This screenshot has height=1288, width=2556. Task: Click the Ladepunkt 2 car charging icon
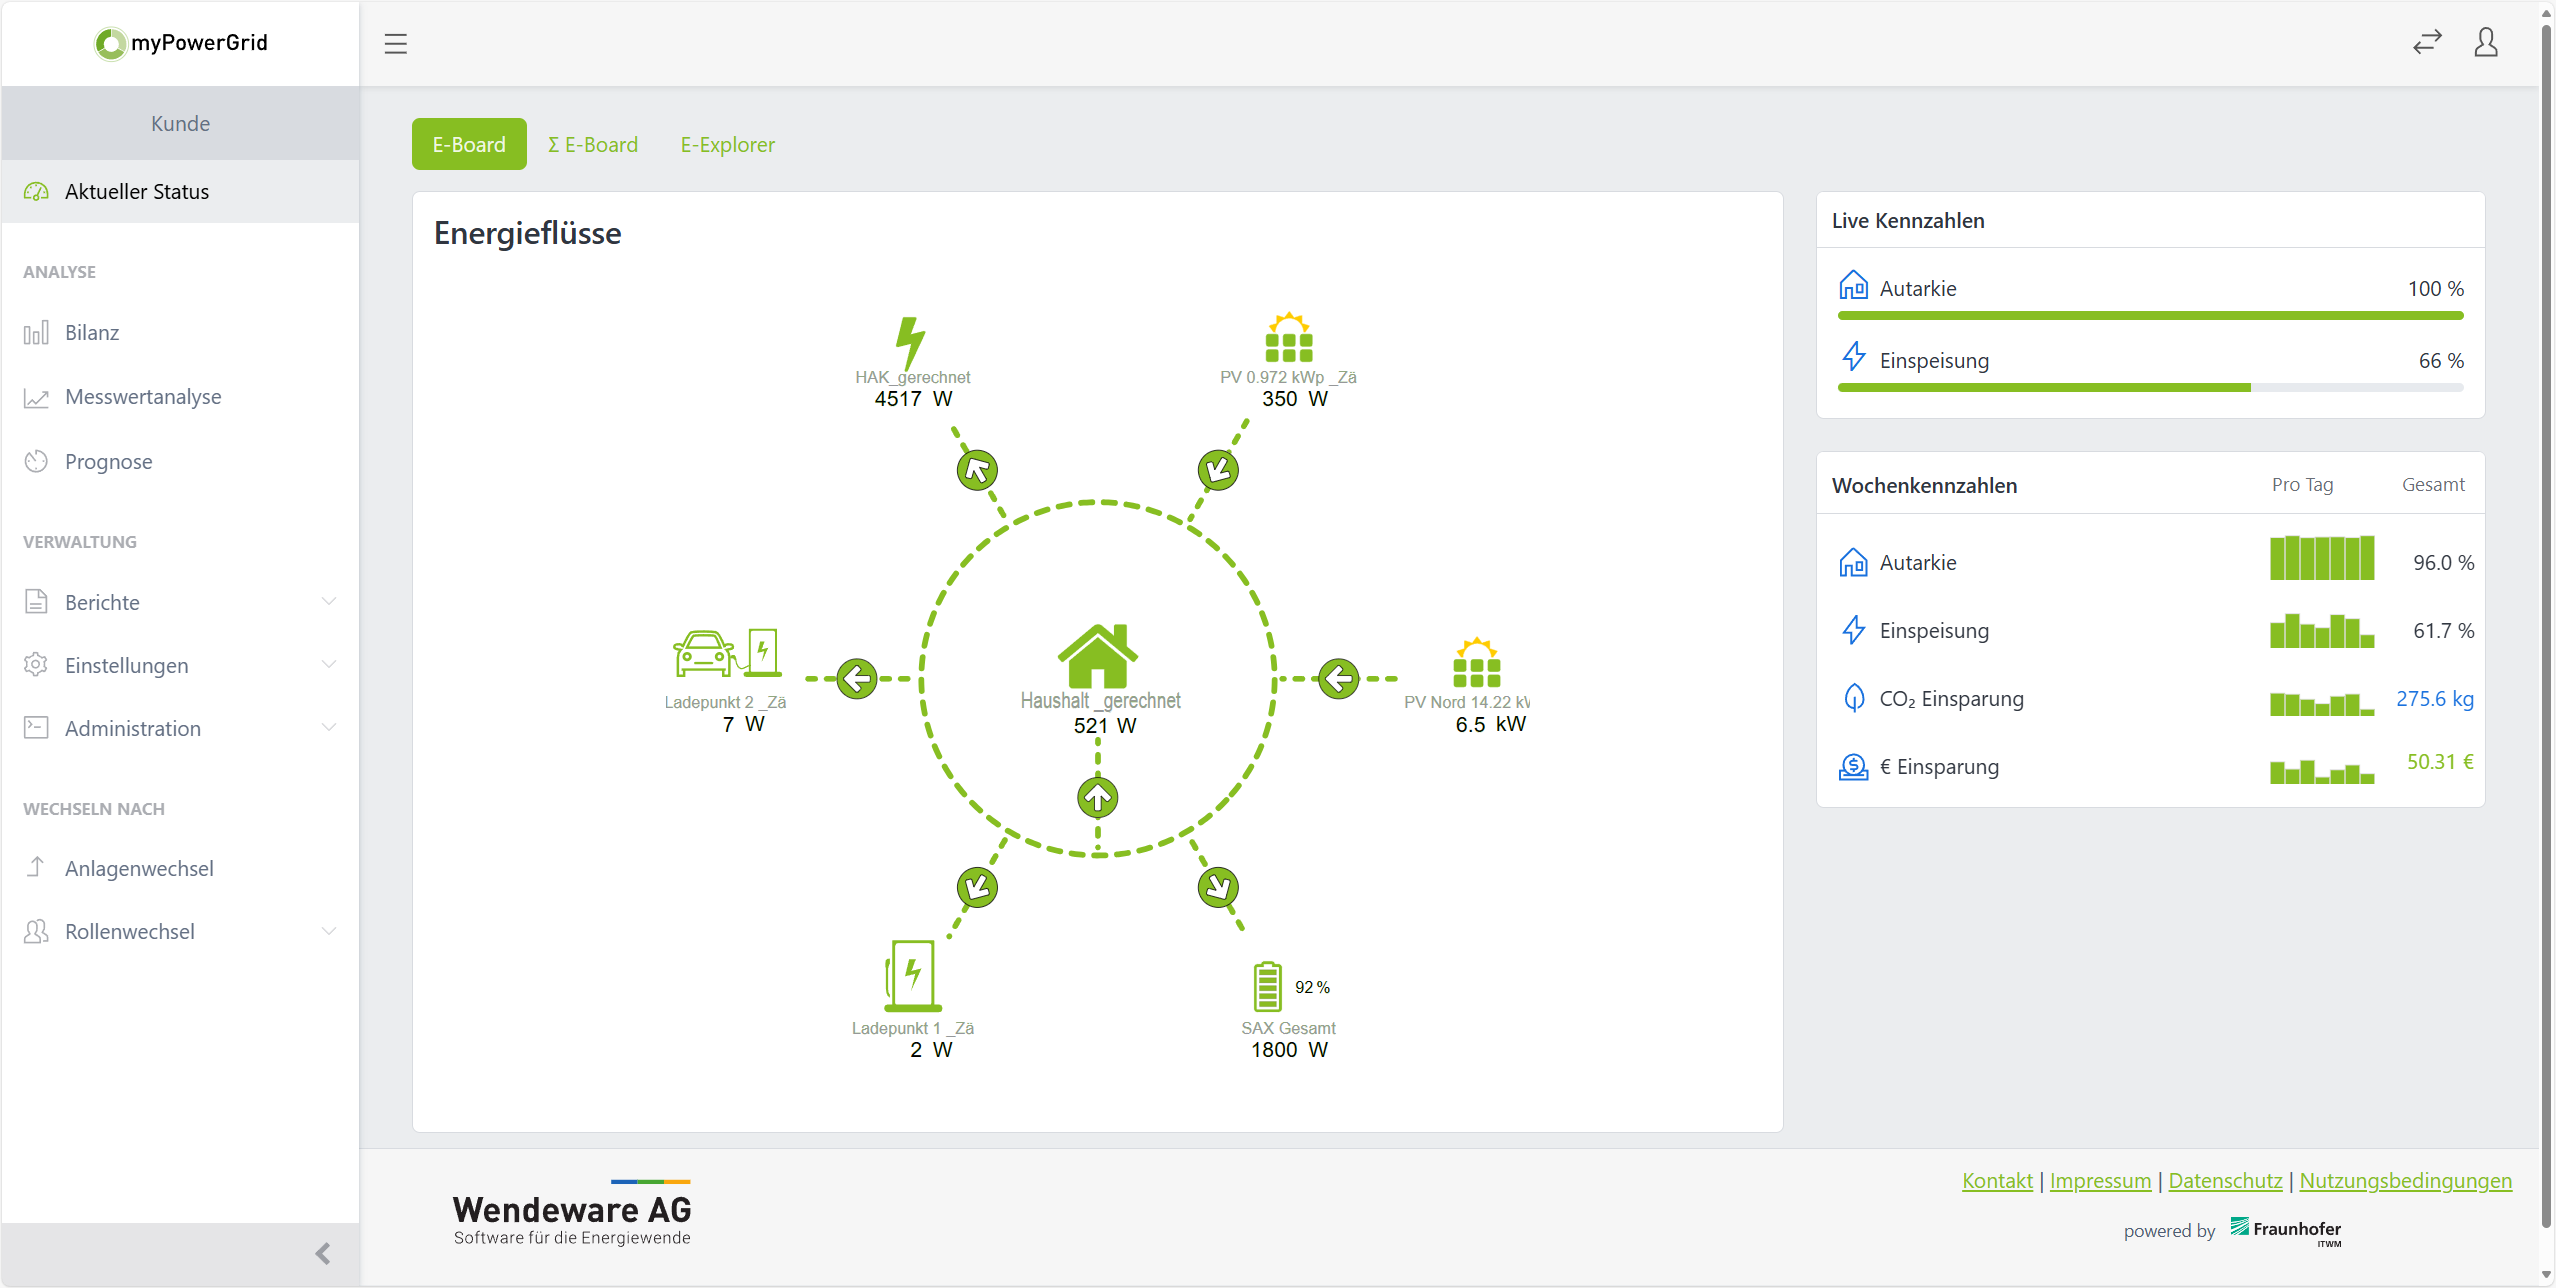[725, 654]
